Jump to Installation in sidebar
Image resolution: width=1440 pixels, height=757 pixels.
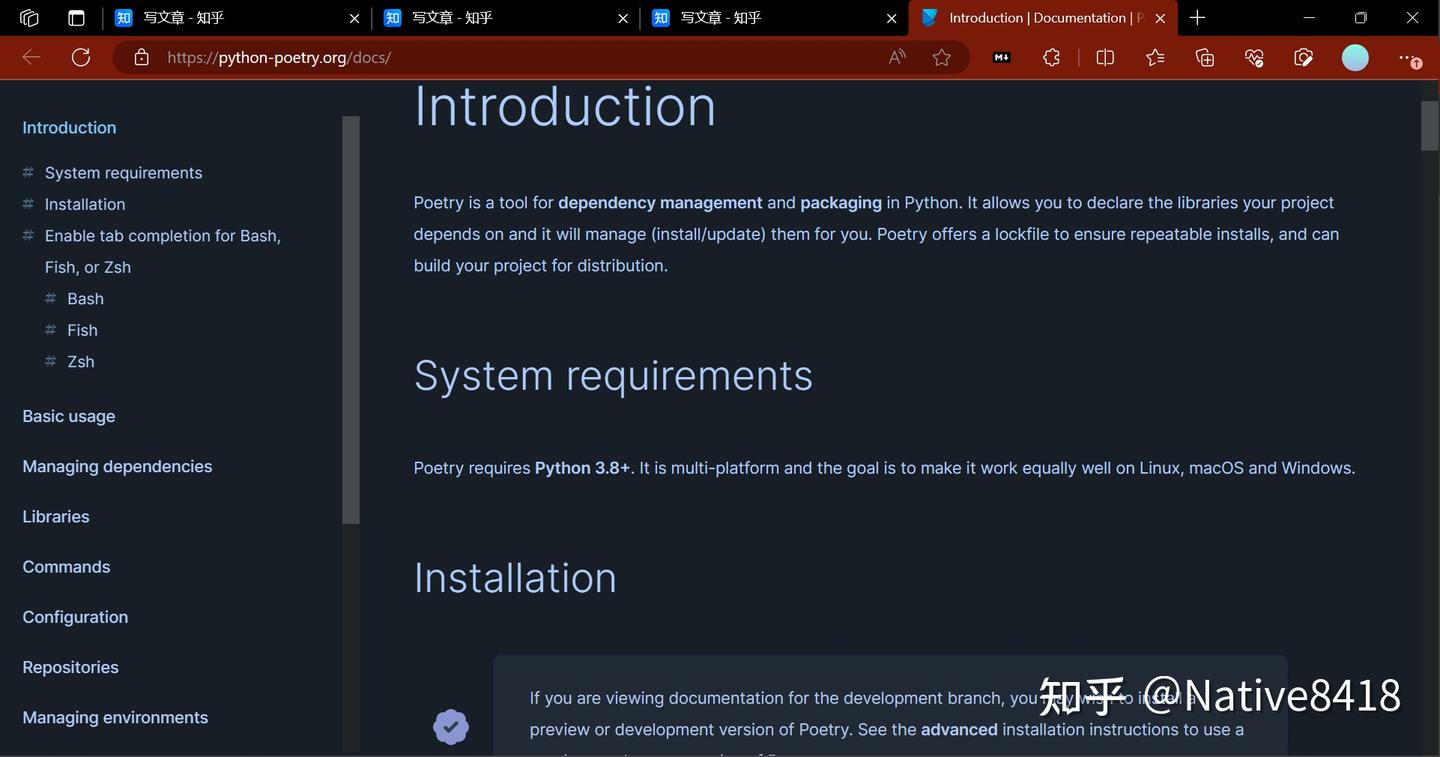tap(85, 204)
